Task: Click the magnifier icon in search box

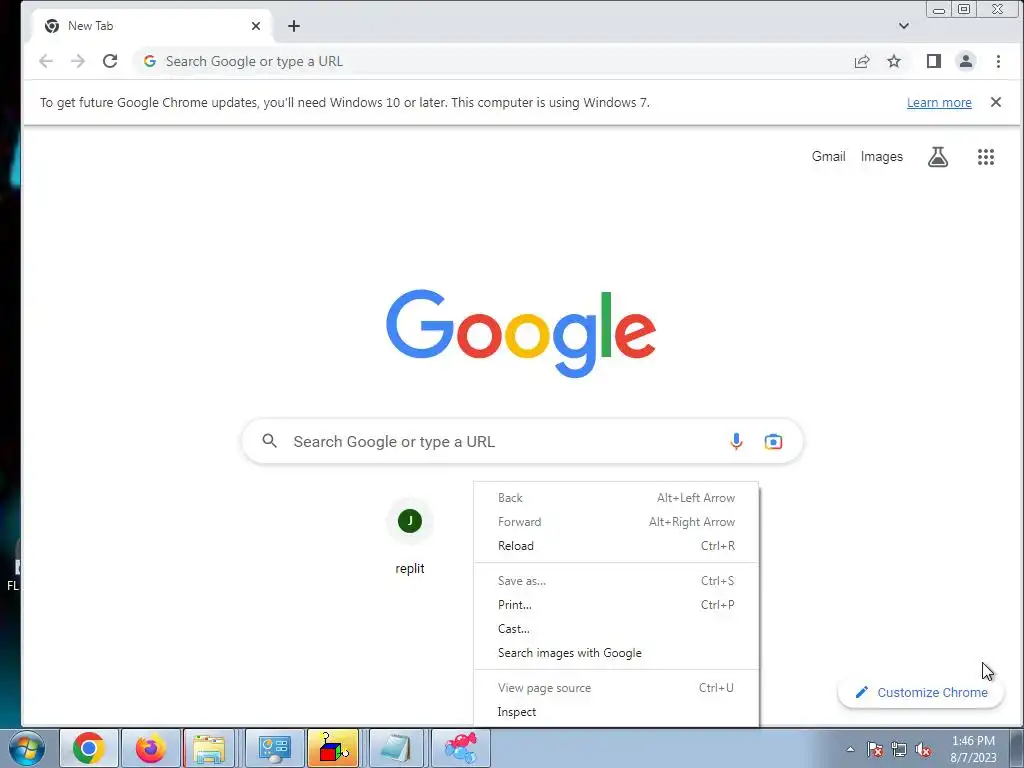Action: 270,441
